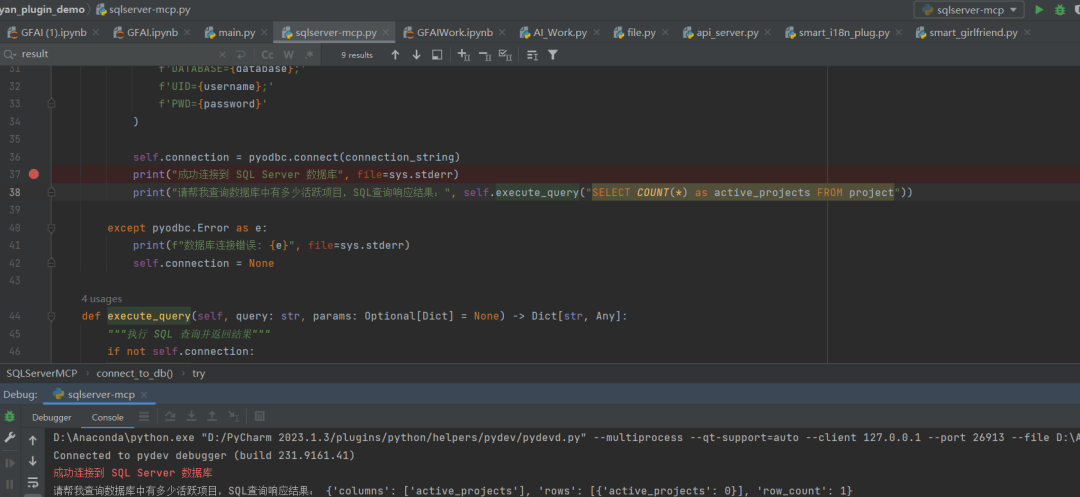Image resolution: width=1080 pixels, height=497 pixels.
Task: Switch to the main.py editor tab
Action: pyautogui.click(x=236, y=33)
